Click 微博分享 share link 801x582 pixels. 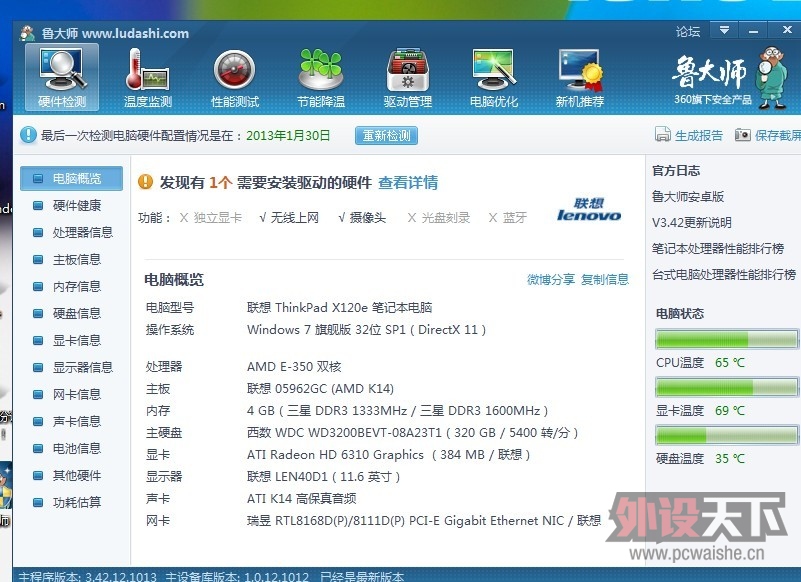click(551, 280)
